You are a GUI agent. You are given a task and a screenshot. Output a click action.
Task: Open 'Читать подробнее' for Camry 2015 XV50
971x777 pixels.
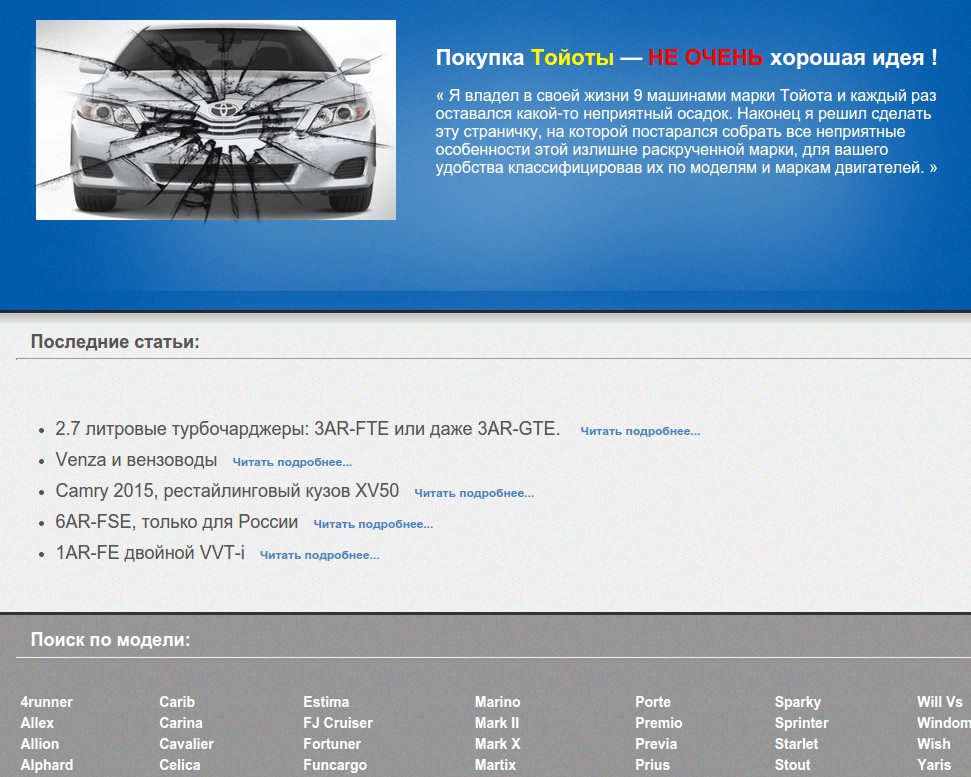pos(474,493)
